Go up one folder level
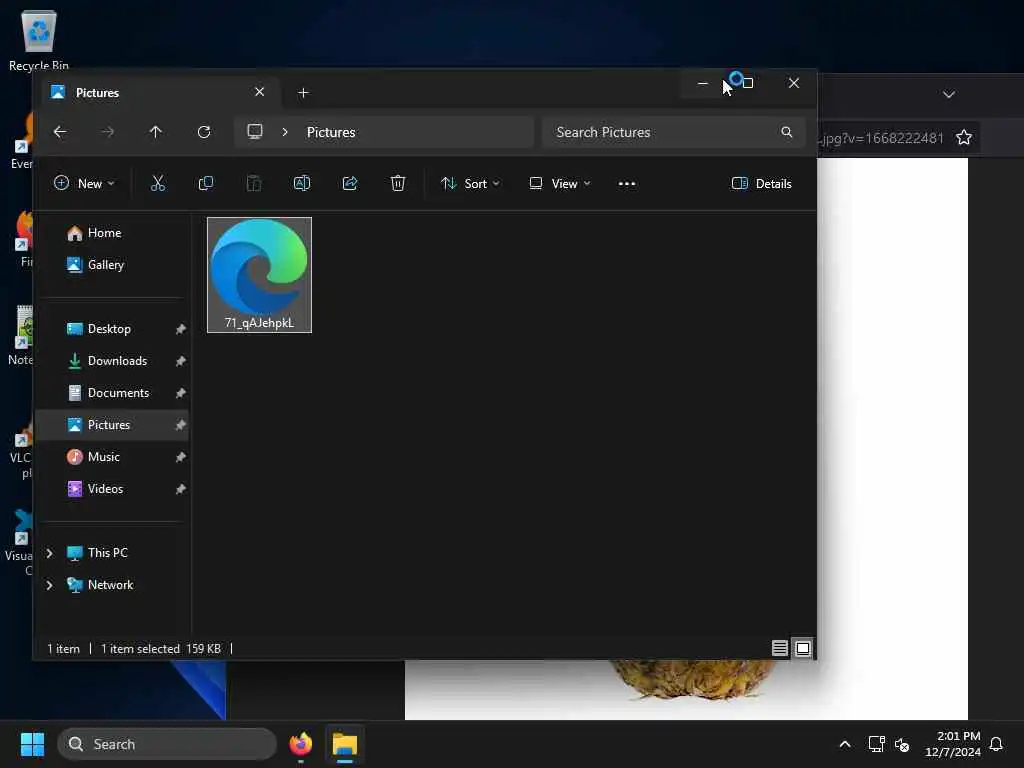Image resolution: width=1024 pixels, height=768 pixels. pos(155,132)
